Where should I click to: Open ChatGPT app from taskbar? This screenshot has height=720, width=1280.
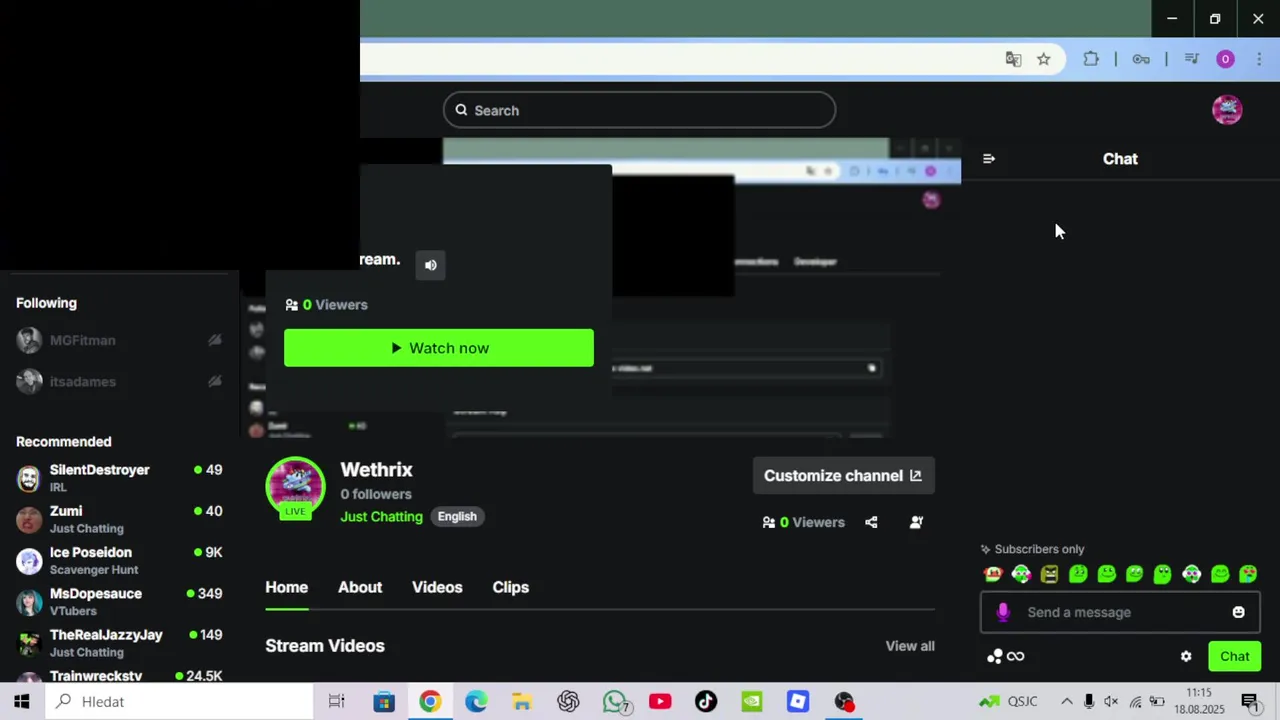click(x=568, y=702)
